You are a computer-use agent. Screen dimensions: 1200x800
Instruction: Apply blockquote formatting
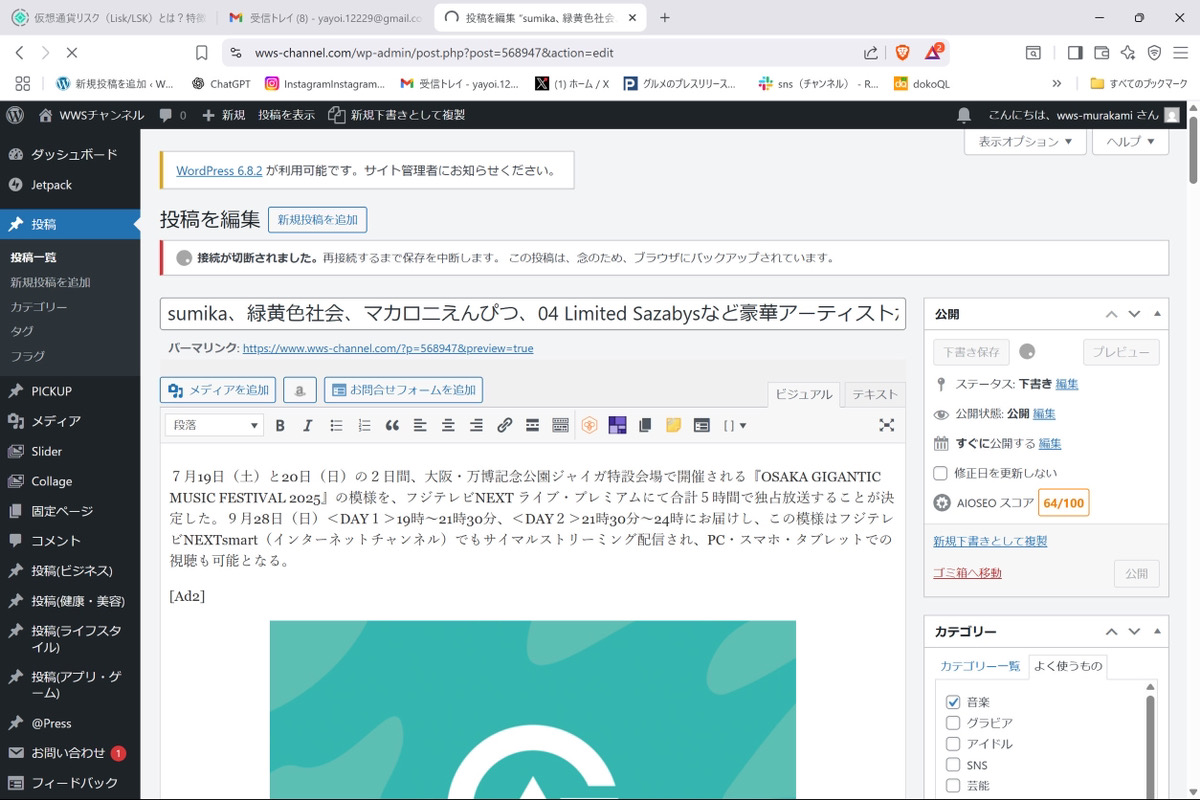392,425
